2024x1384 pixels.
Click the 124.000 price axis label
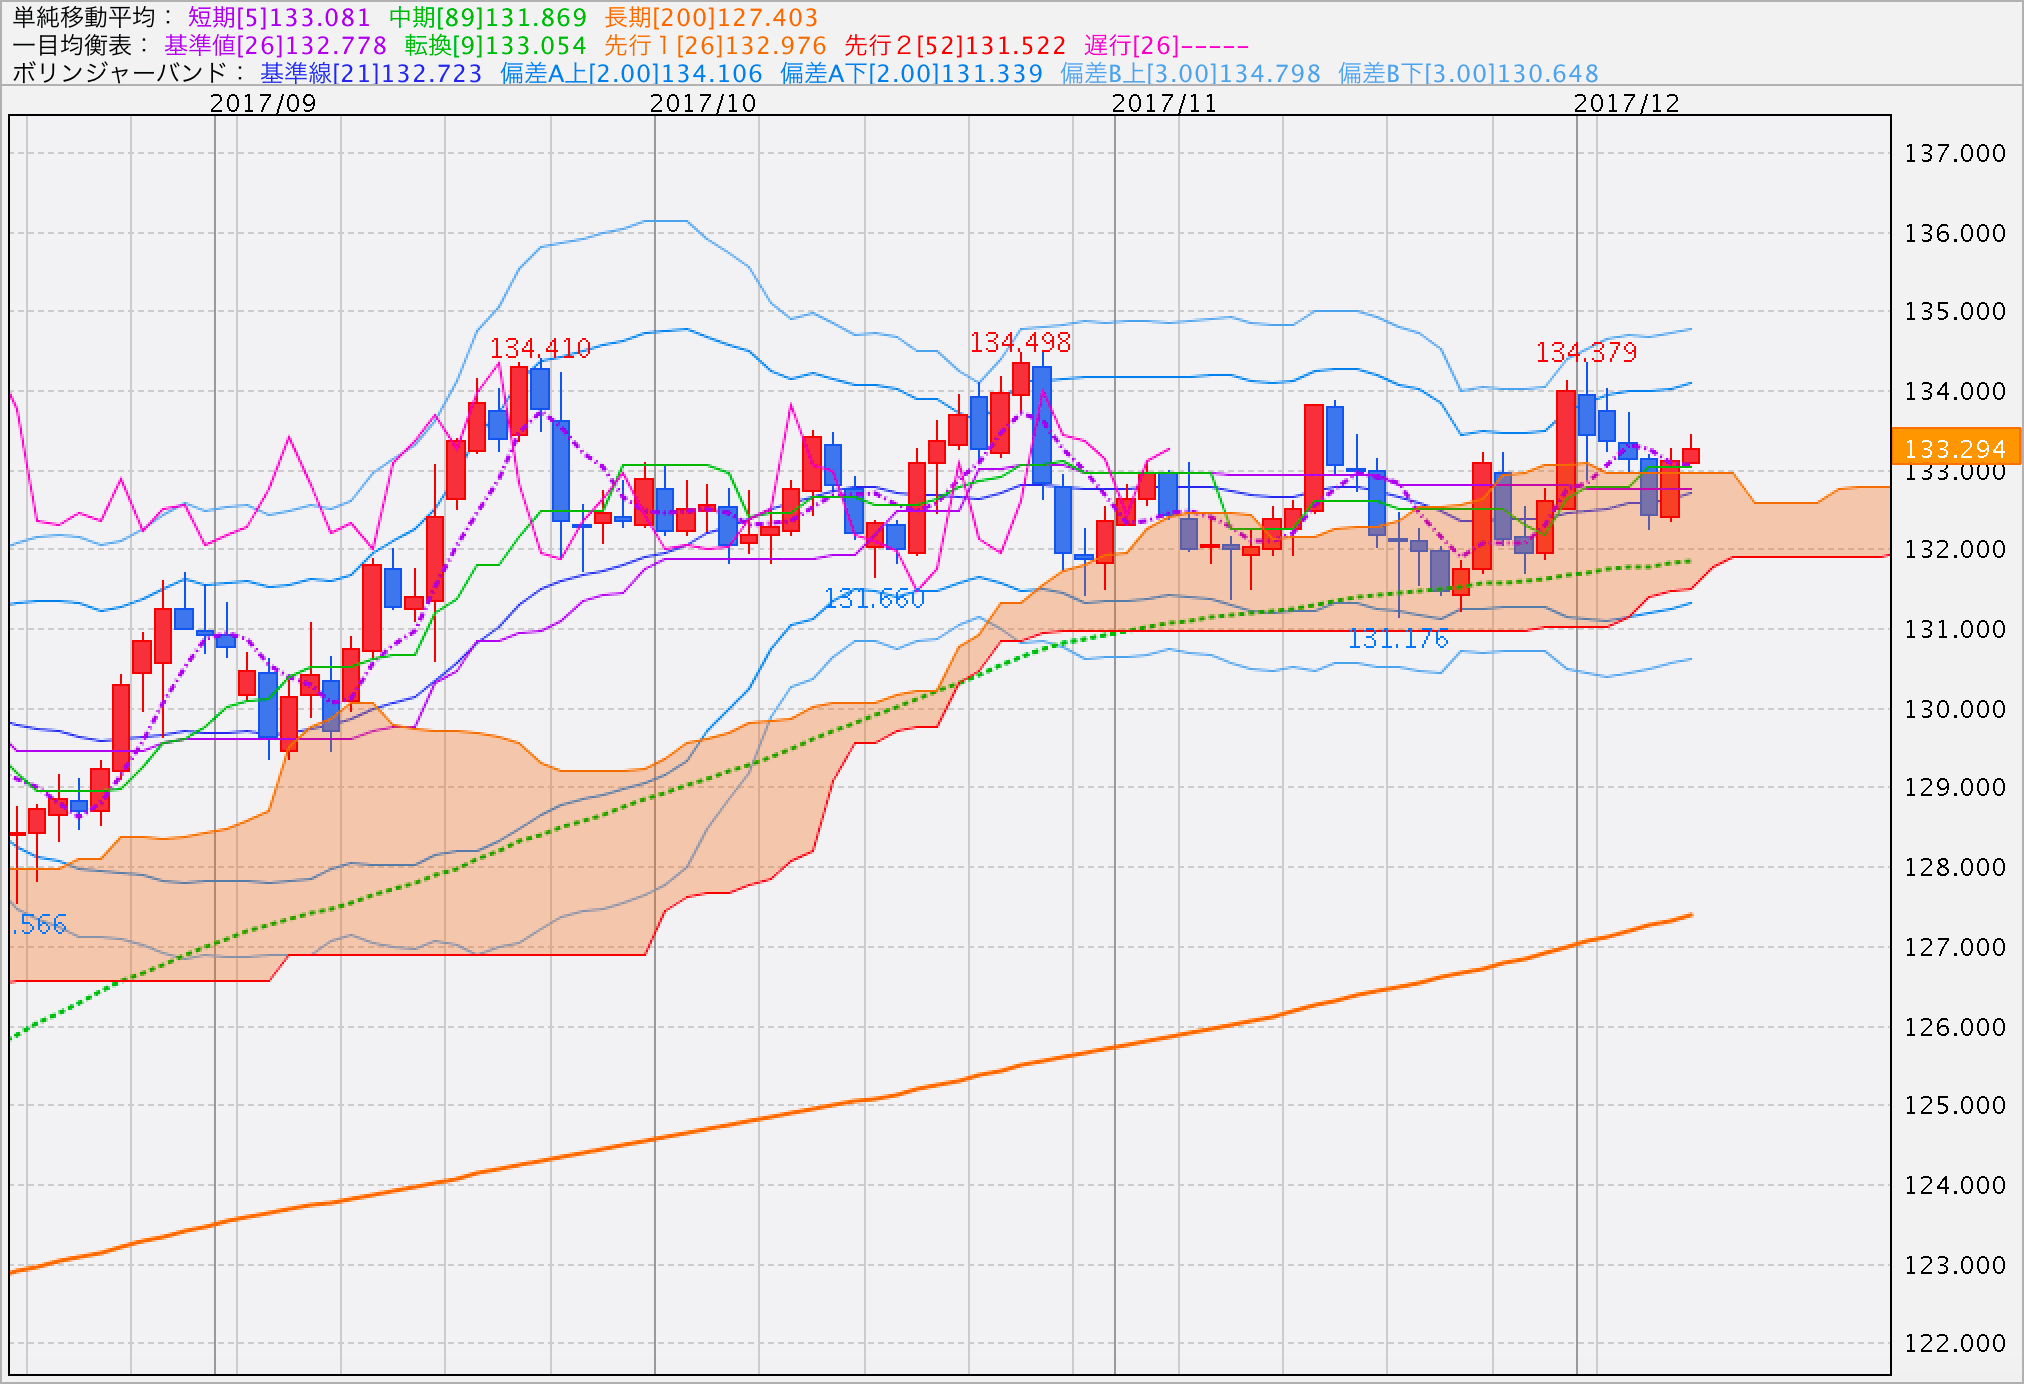tap(1955, 1185)
